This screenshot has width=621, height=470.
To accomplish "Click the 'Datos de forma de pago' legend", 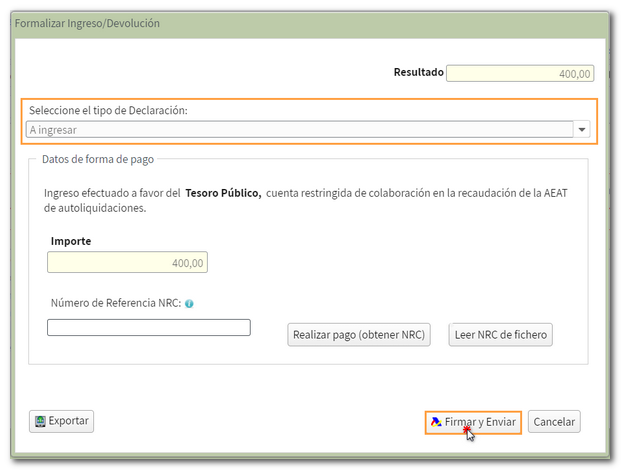I will click(97, 160).
